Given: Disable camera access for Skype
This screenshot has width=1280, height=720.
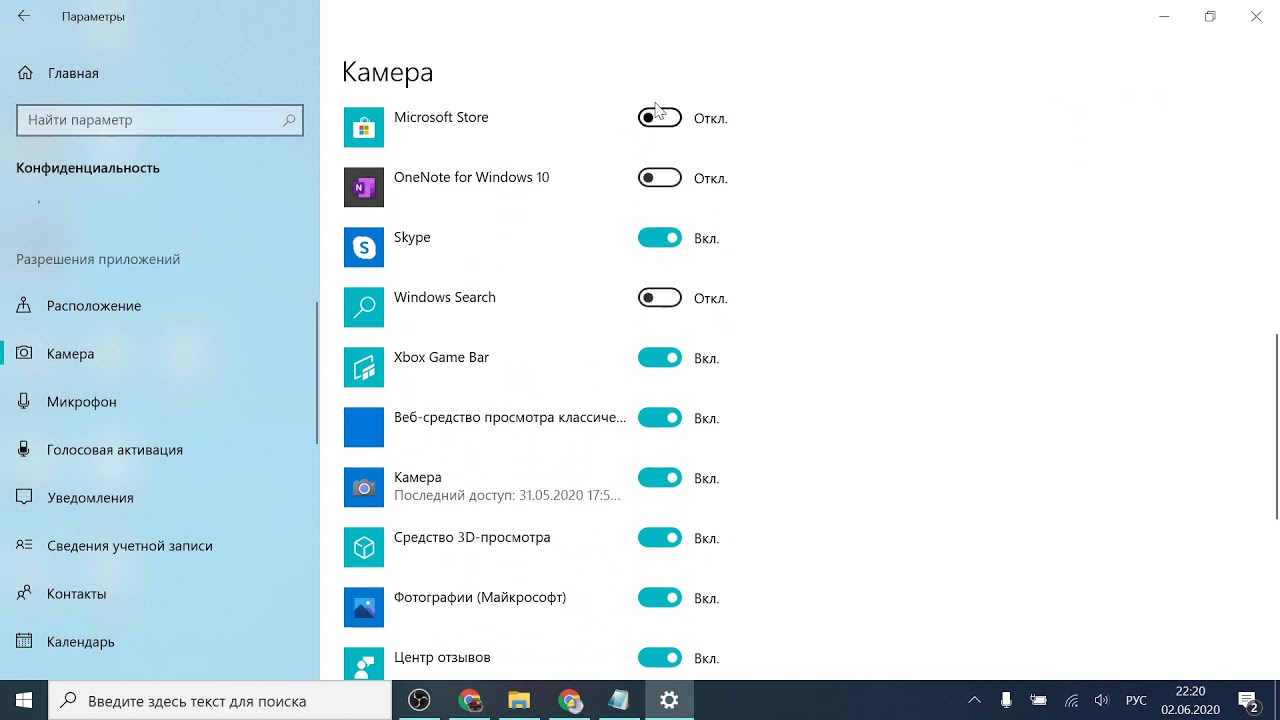Looking at the screenshot, I should tap(660, 238).
